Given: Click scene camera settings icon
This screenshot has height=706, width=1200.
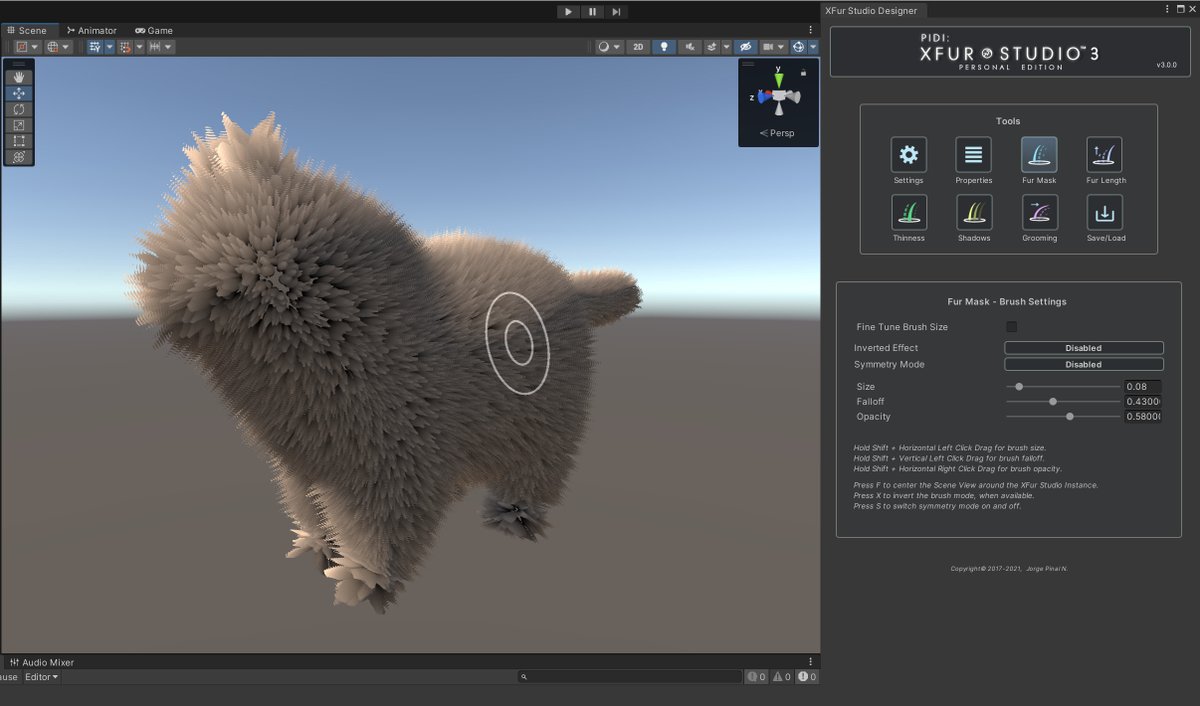Looking at the screenshot, I should (769, 47).
